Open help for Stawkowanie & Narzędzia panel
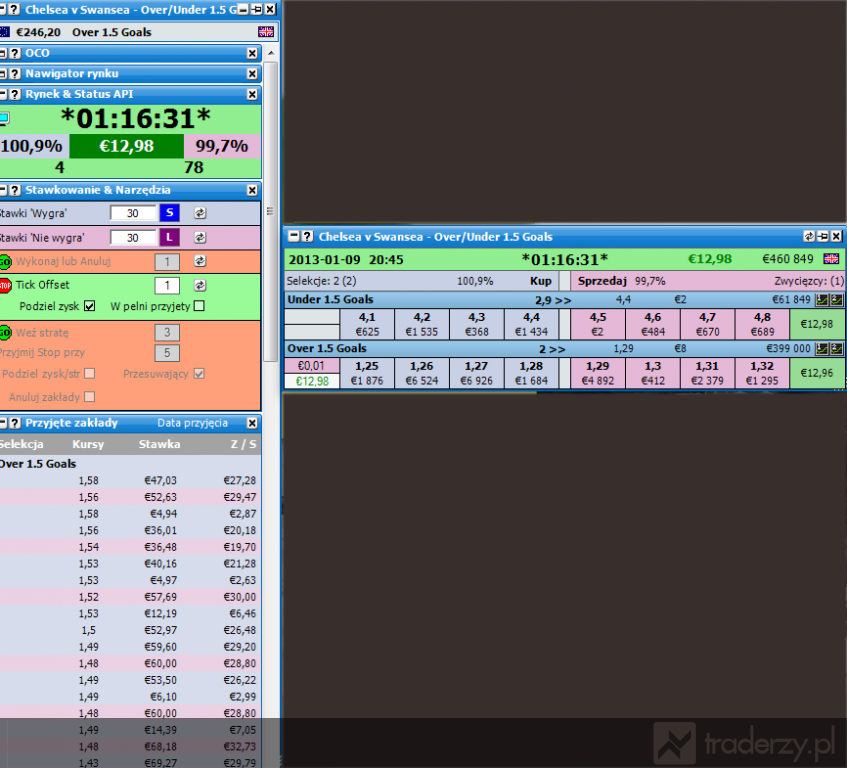 pos(15,190)
